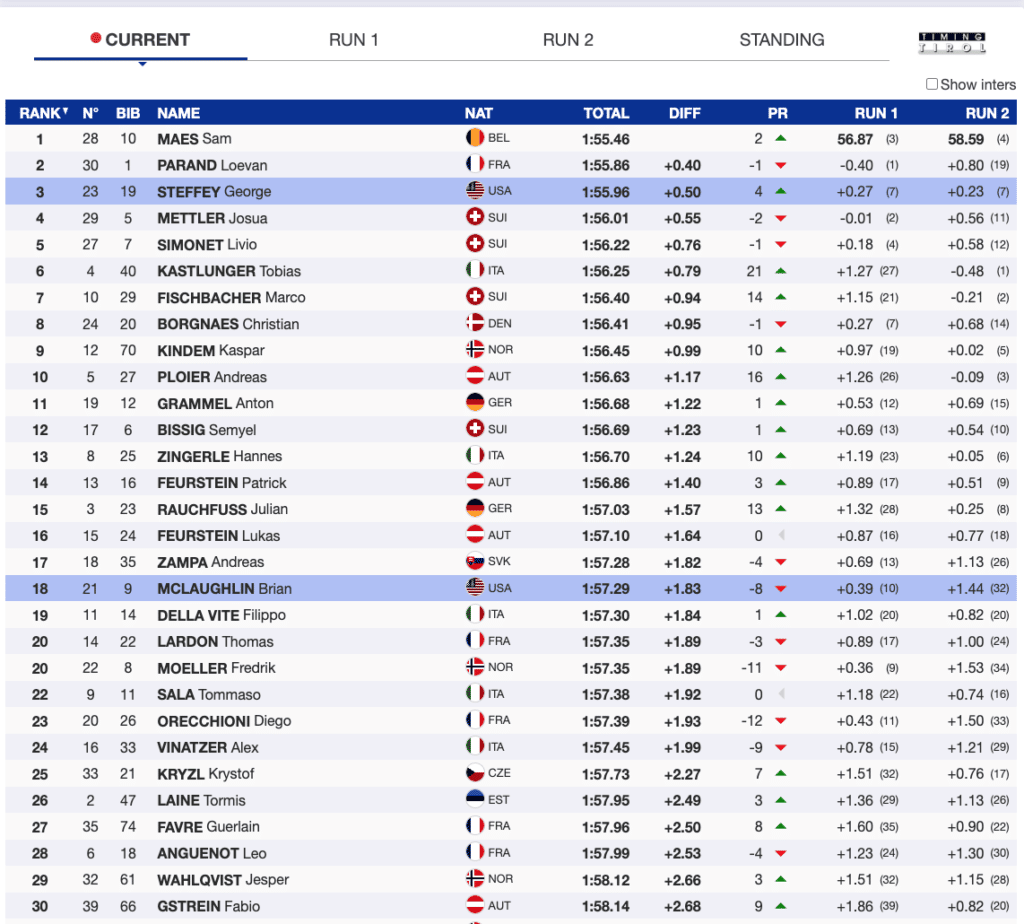Click the Czech flag next to KRYZL Krystof

click(x=475, y=774)
